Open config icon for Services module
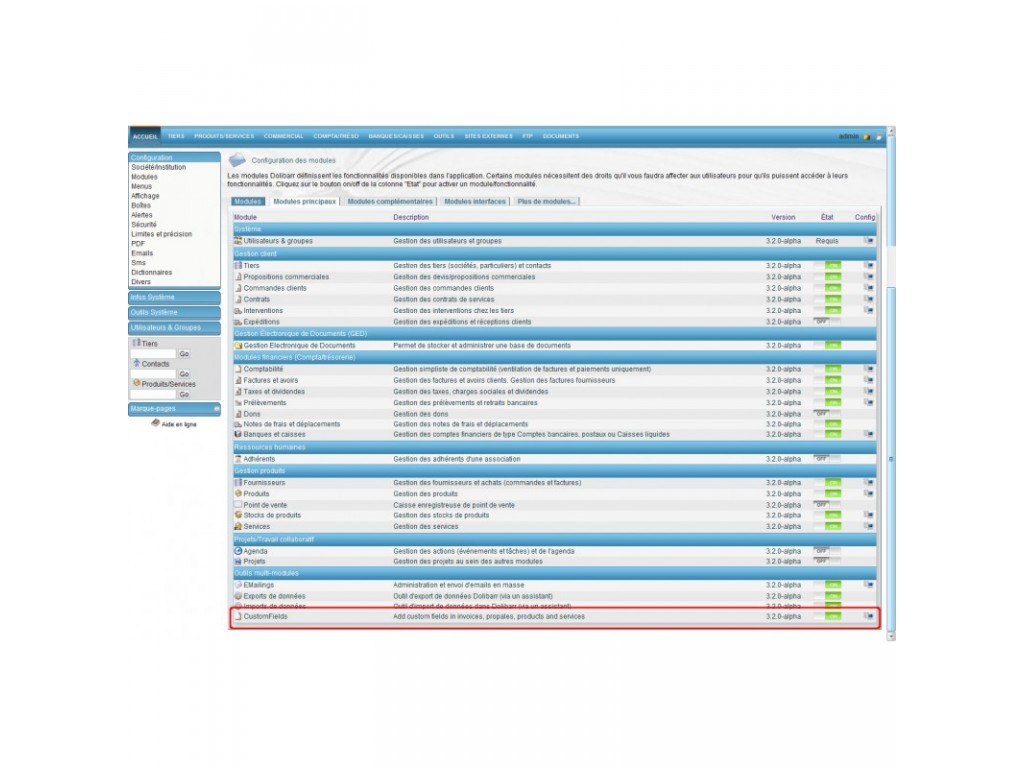Image resolution: width=1024 pixels, height=768 pixels. 869,526
